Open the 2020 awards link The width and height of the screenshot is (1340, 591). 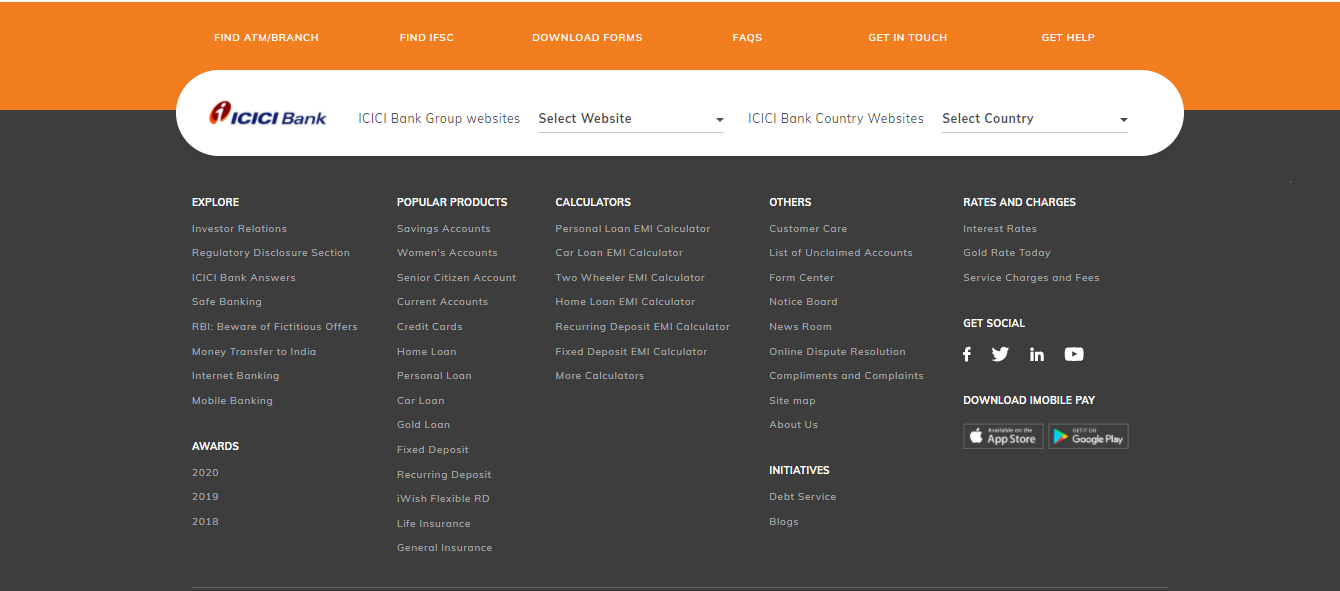click(x=205, y=473)
